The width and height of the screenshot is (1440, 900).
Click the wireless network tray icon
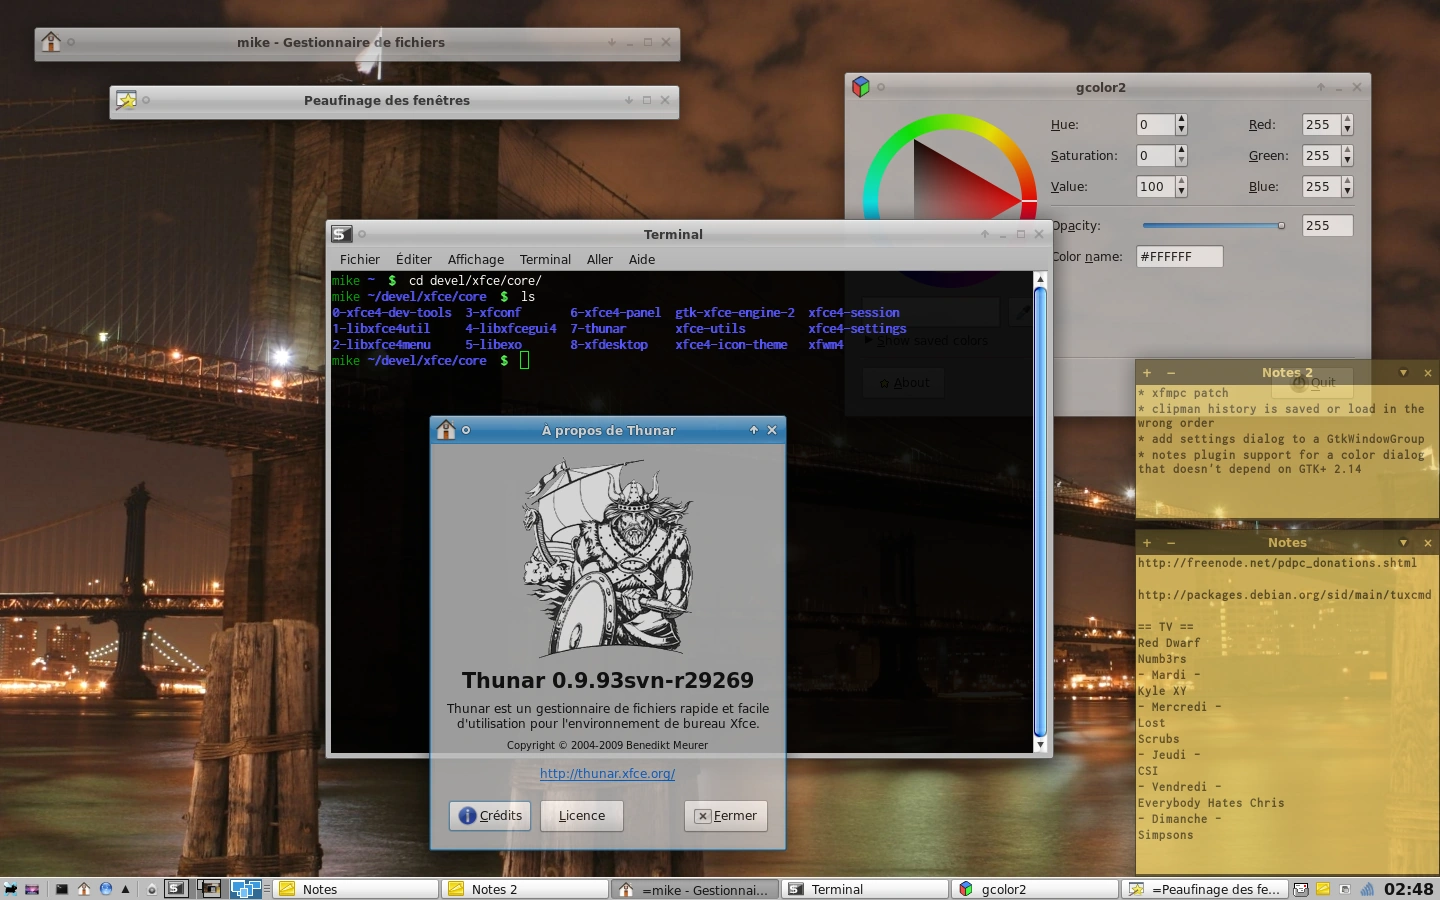1367,889
